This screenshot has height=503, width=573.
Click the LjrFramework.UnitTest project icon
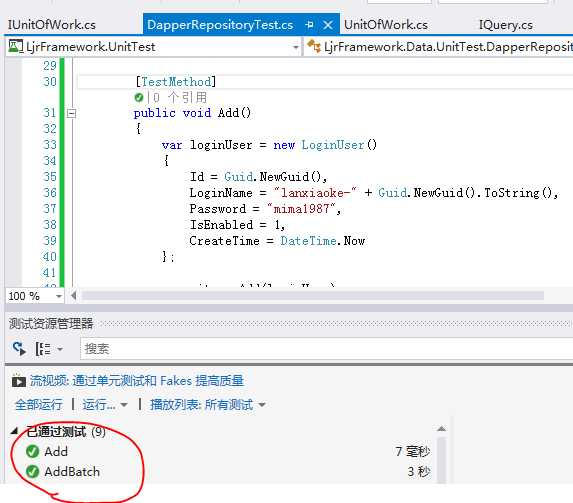[15, 46]
